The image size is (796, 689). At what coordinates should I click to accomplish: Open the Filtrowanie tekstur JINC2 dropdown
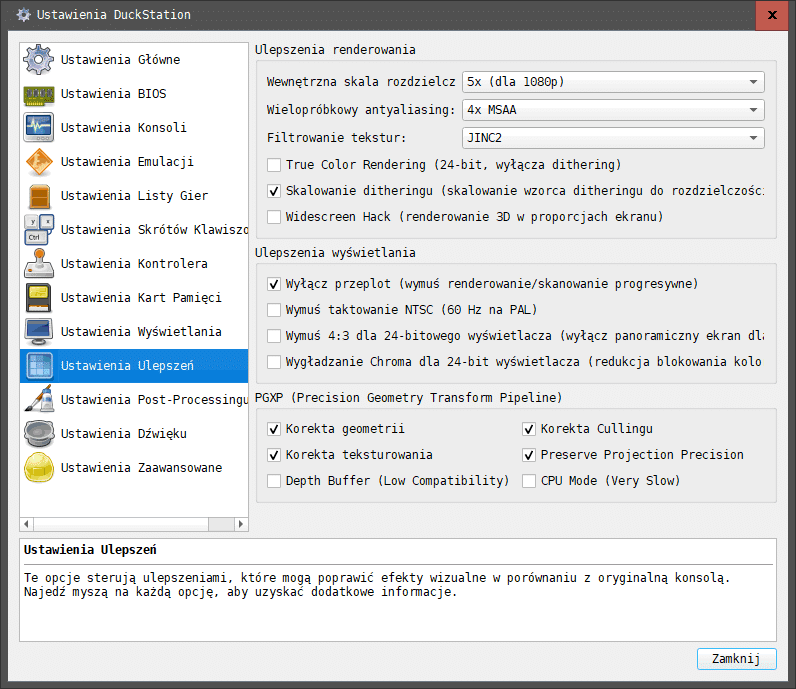coord(613,138)
